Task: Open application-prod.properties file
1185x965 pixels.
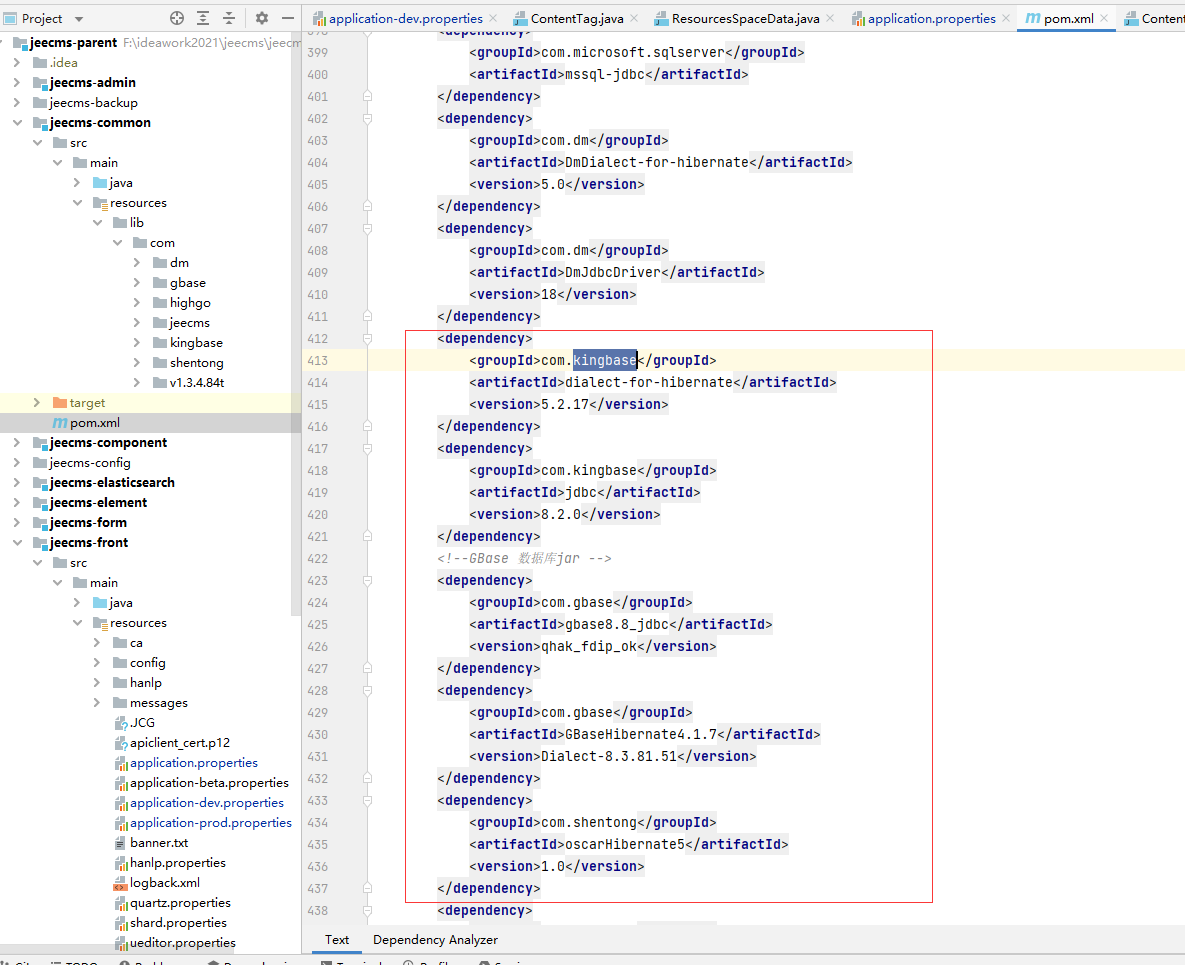Action: tap(210, 823)
